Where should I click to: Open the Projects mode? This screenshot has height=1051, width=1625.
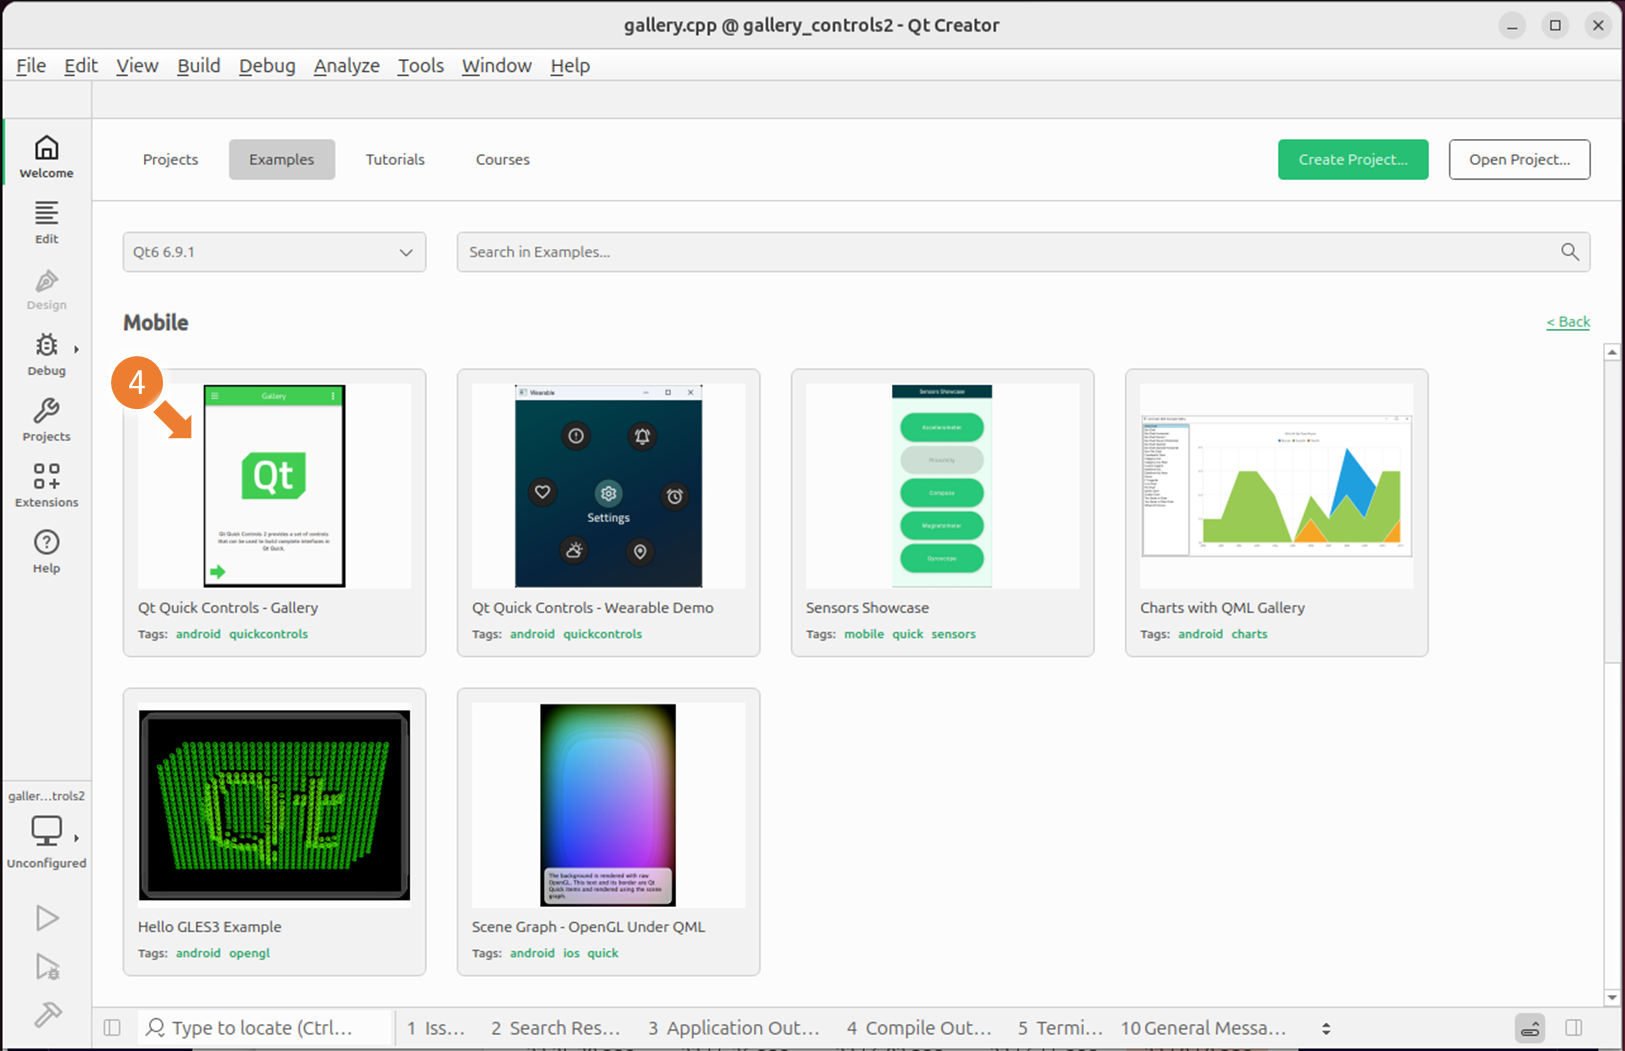(x=46, y=420)
